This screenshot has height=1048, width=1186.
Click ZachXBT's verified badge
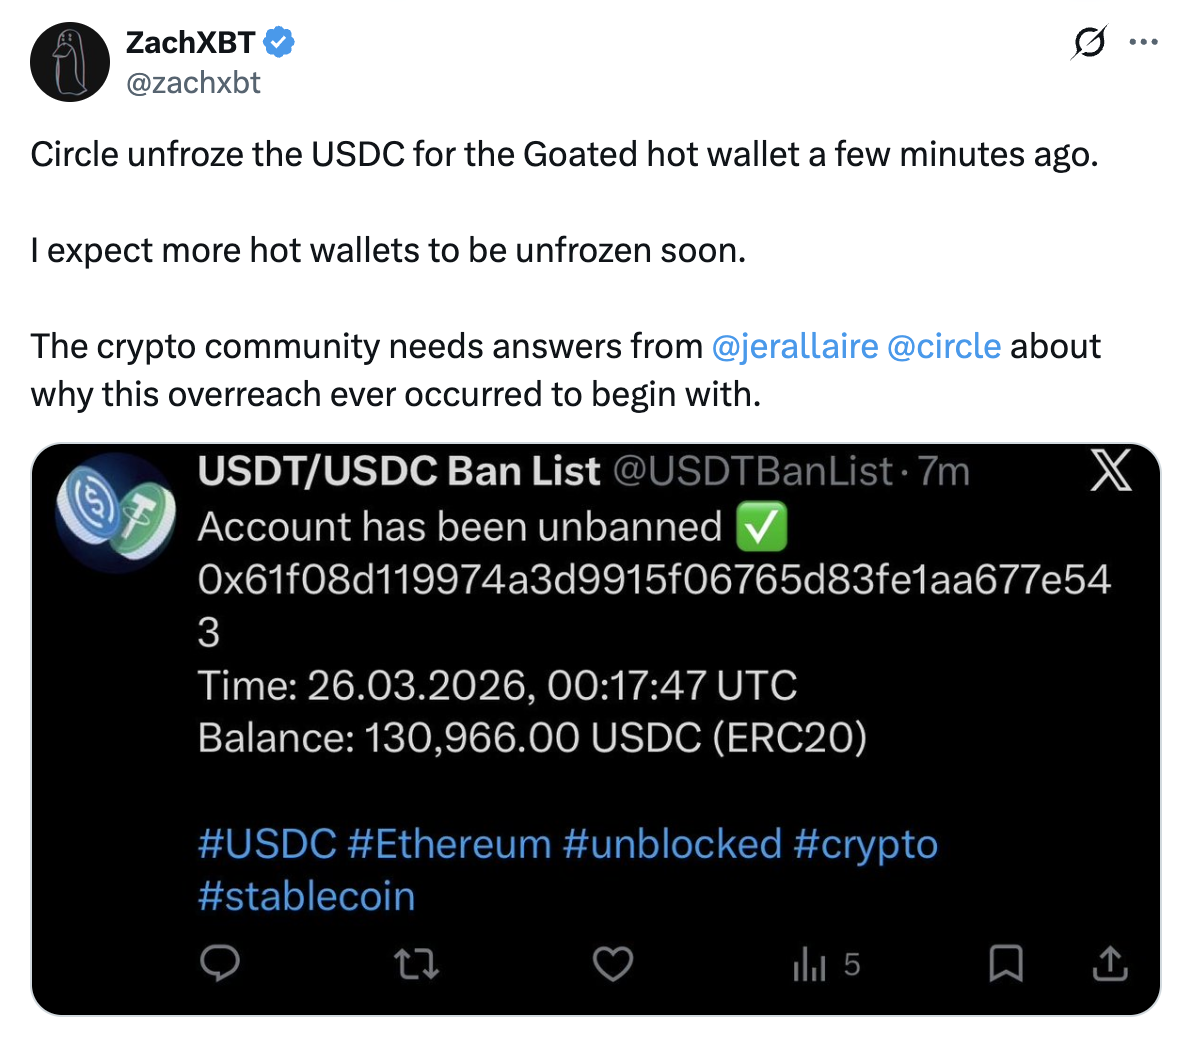[x=278, y=41]
